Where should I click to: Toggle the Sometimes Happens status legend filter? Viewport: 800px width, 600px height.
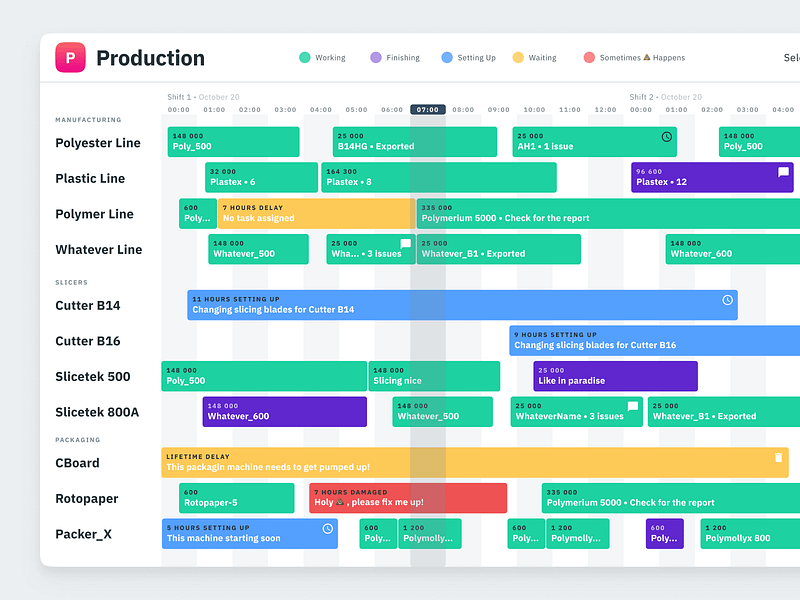(634, 58)
